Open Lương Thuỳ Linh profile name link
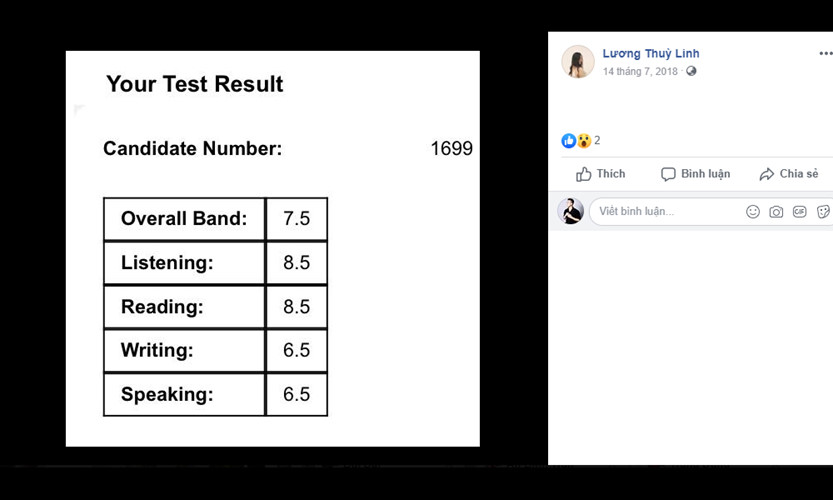 coord(650,54)
